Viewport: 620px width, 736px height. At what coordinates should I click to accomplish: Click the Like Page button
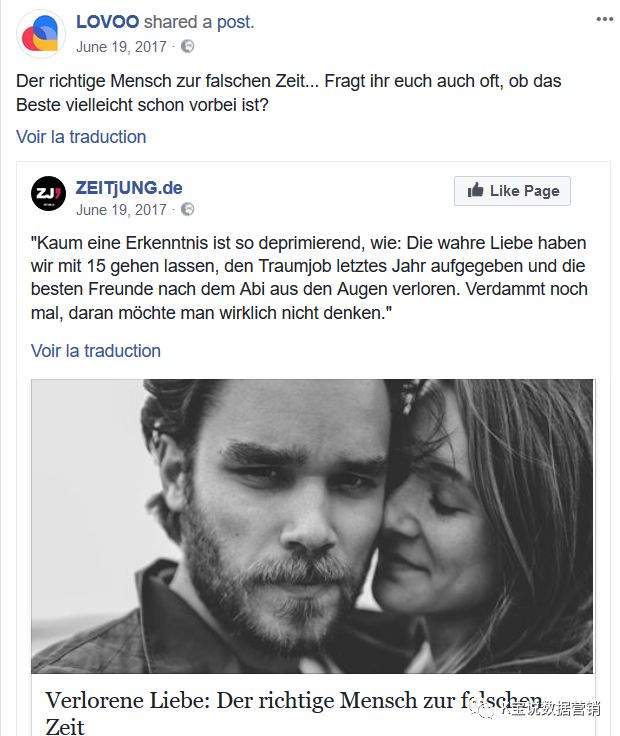512,191
